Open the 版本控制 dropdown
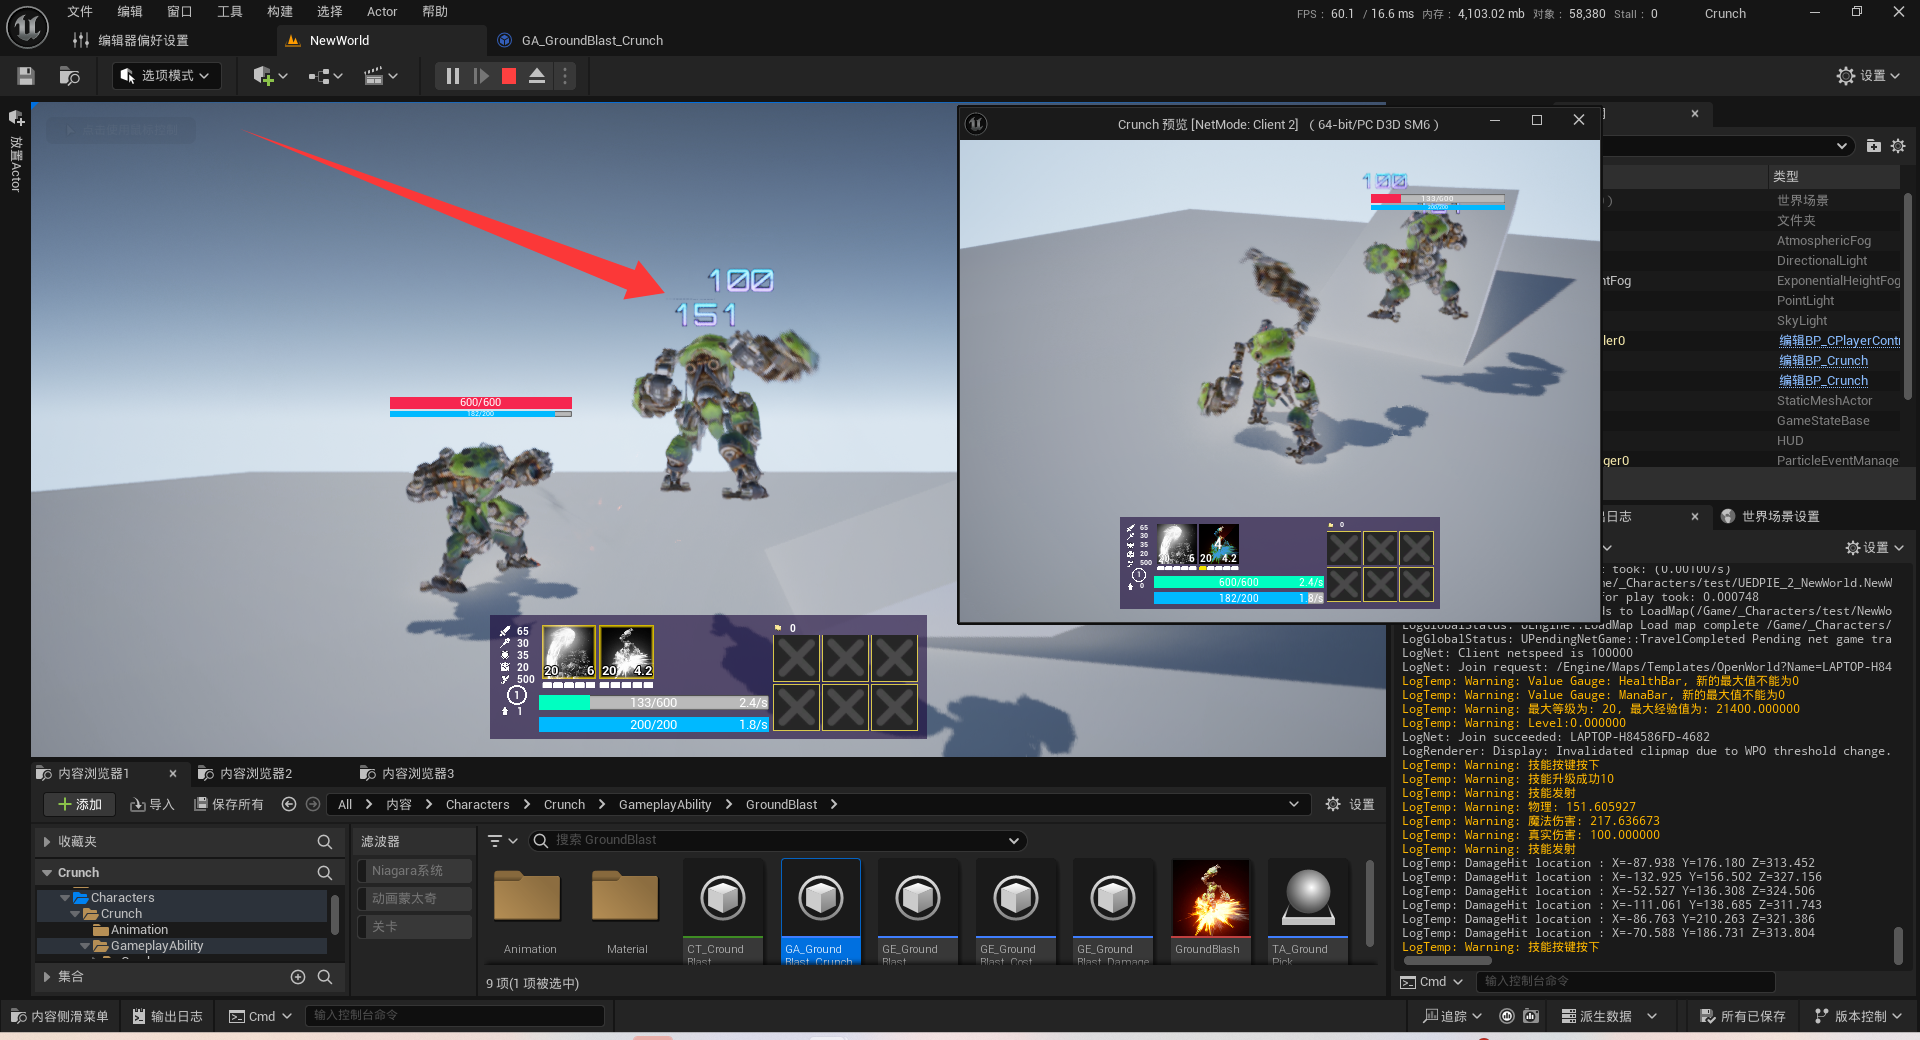This screenshot has height=1040, width=1920. click(x=1858, y=1016)
